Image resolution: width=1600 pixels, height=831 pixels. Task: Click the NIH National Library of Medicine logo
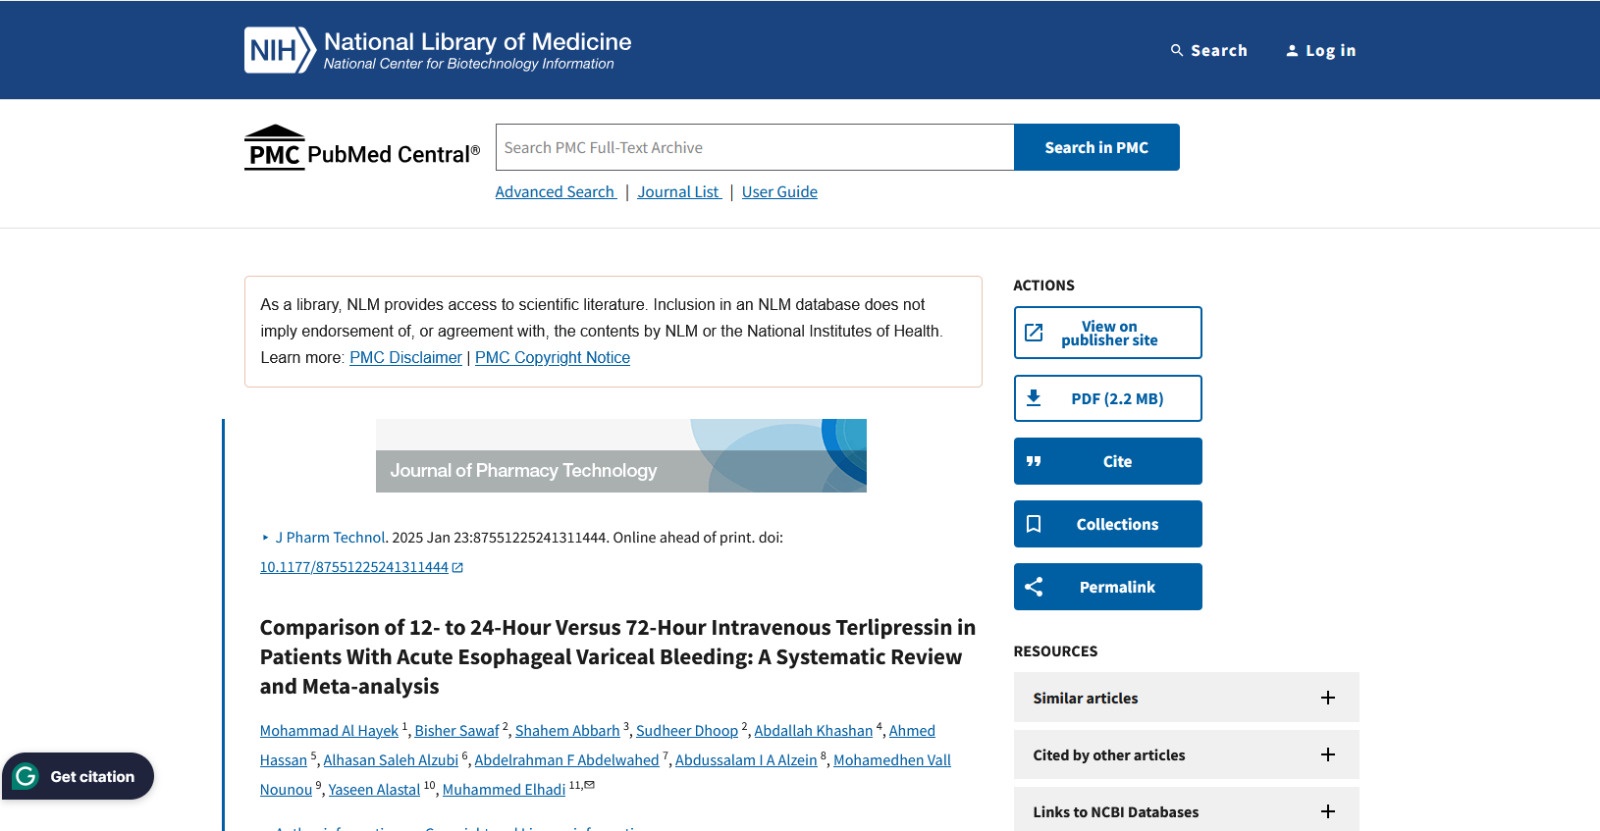click(437, 50)
